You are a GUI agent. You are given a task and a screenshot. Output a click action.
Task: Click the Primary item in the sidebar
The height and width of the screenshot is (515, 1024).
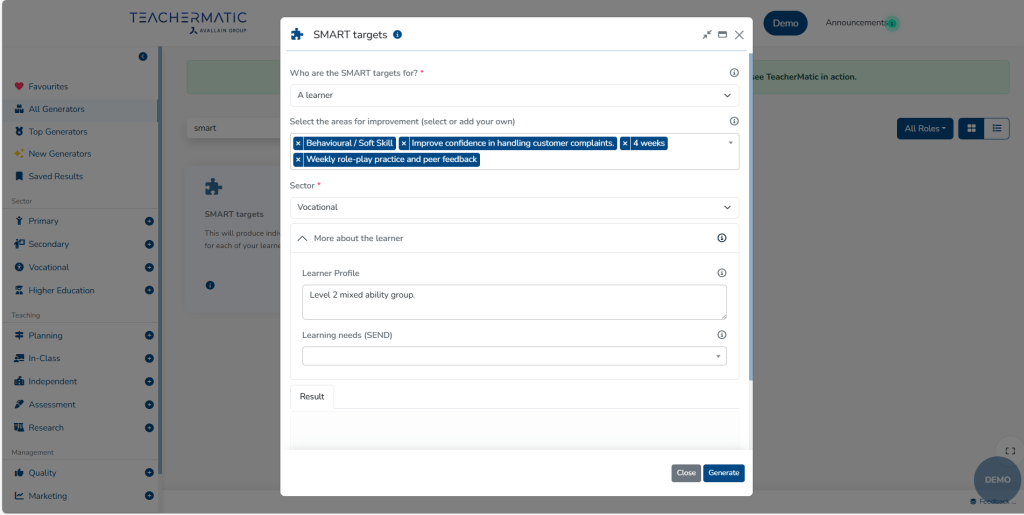pyautogui.click(x=43, y=221)
